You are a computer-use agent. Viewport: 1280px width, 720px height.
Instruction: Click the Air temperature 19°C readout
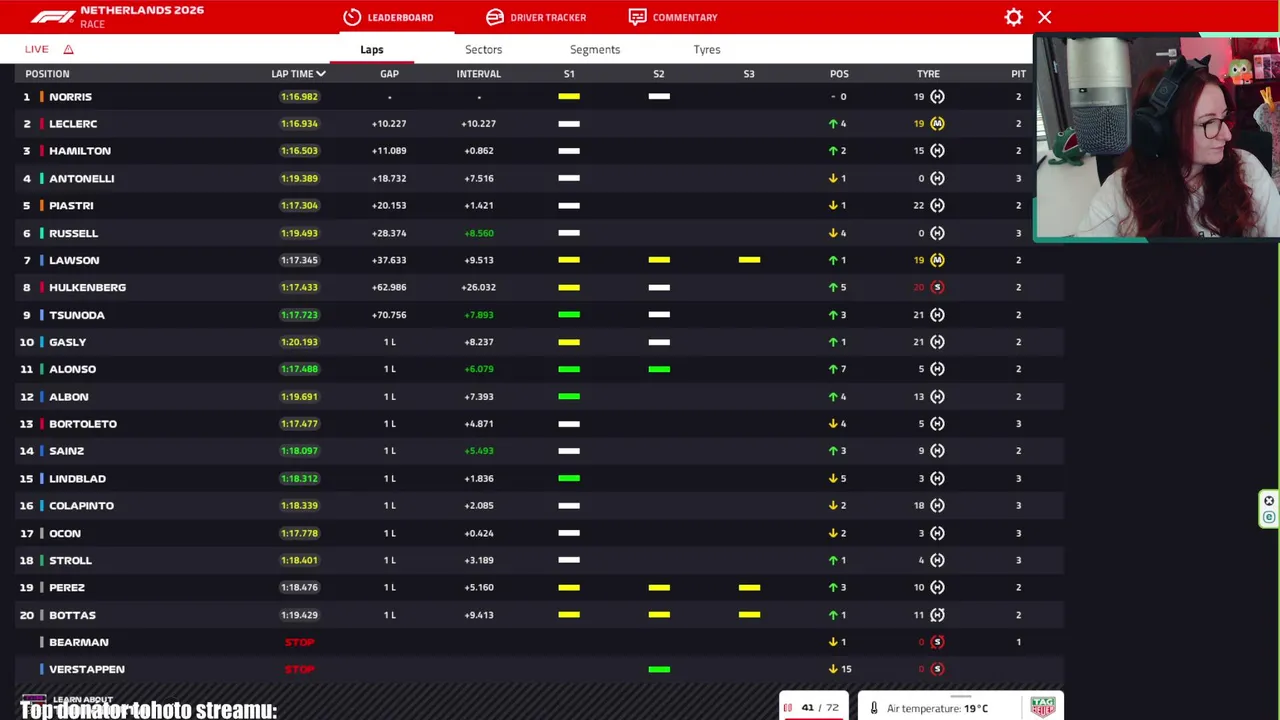pos(937,709)
